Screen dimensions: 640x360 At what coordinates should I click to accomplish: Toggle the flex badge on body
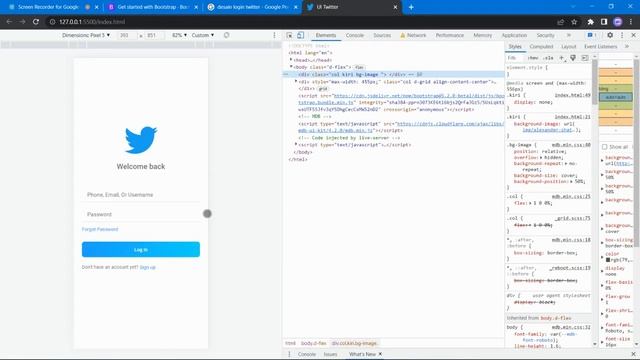click(359, 67)
